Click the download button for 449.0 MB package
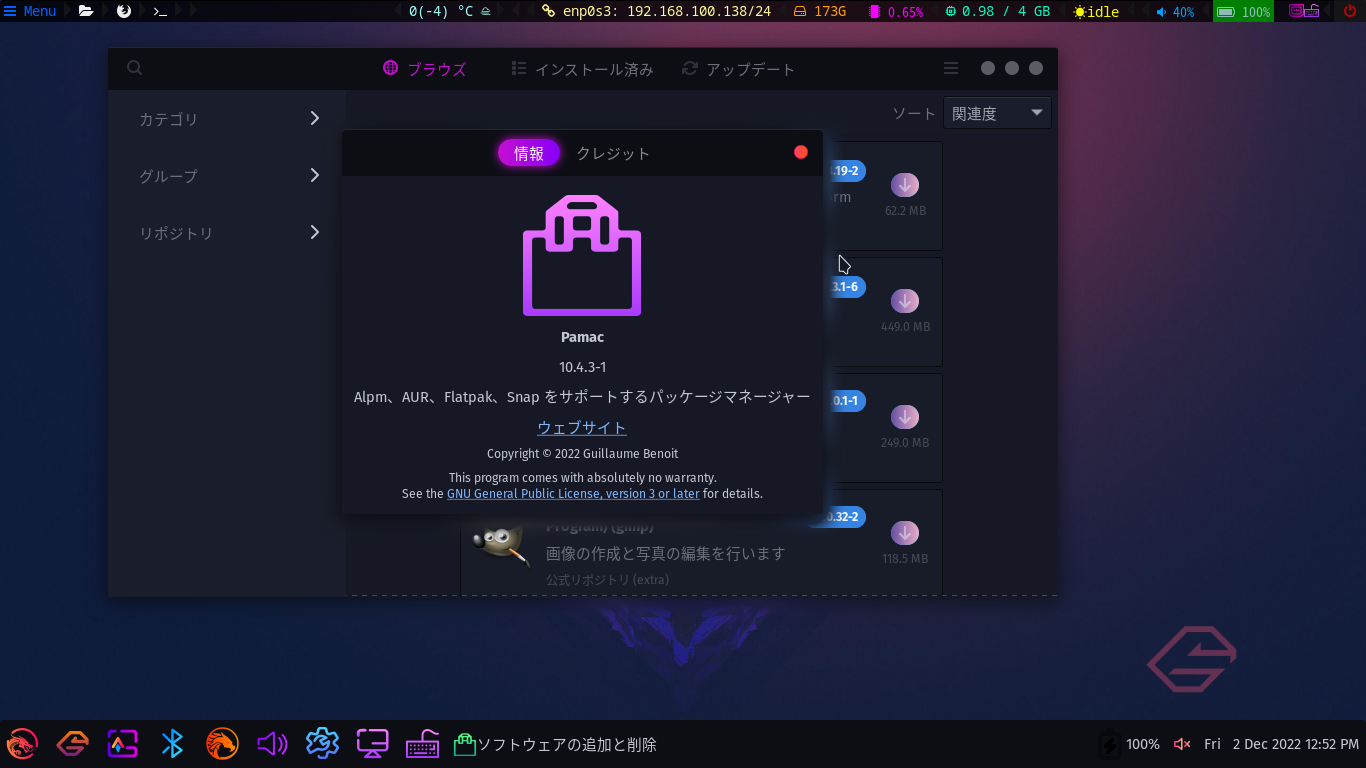The width and height of the screenshot is (1366, 768). (x=905, y=301)
